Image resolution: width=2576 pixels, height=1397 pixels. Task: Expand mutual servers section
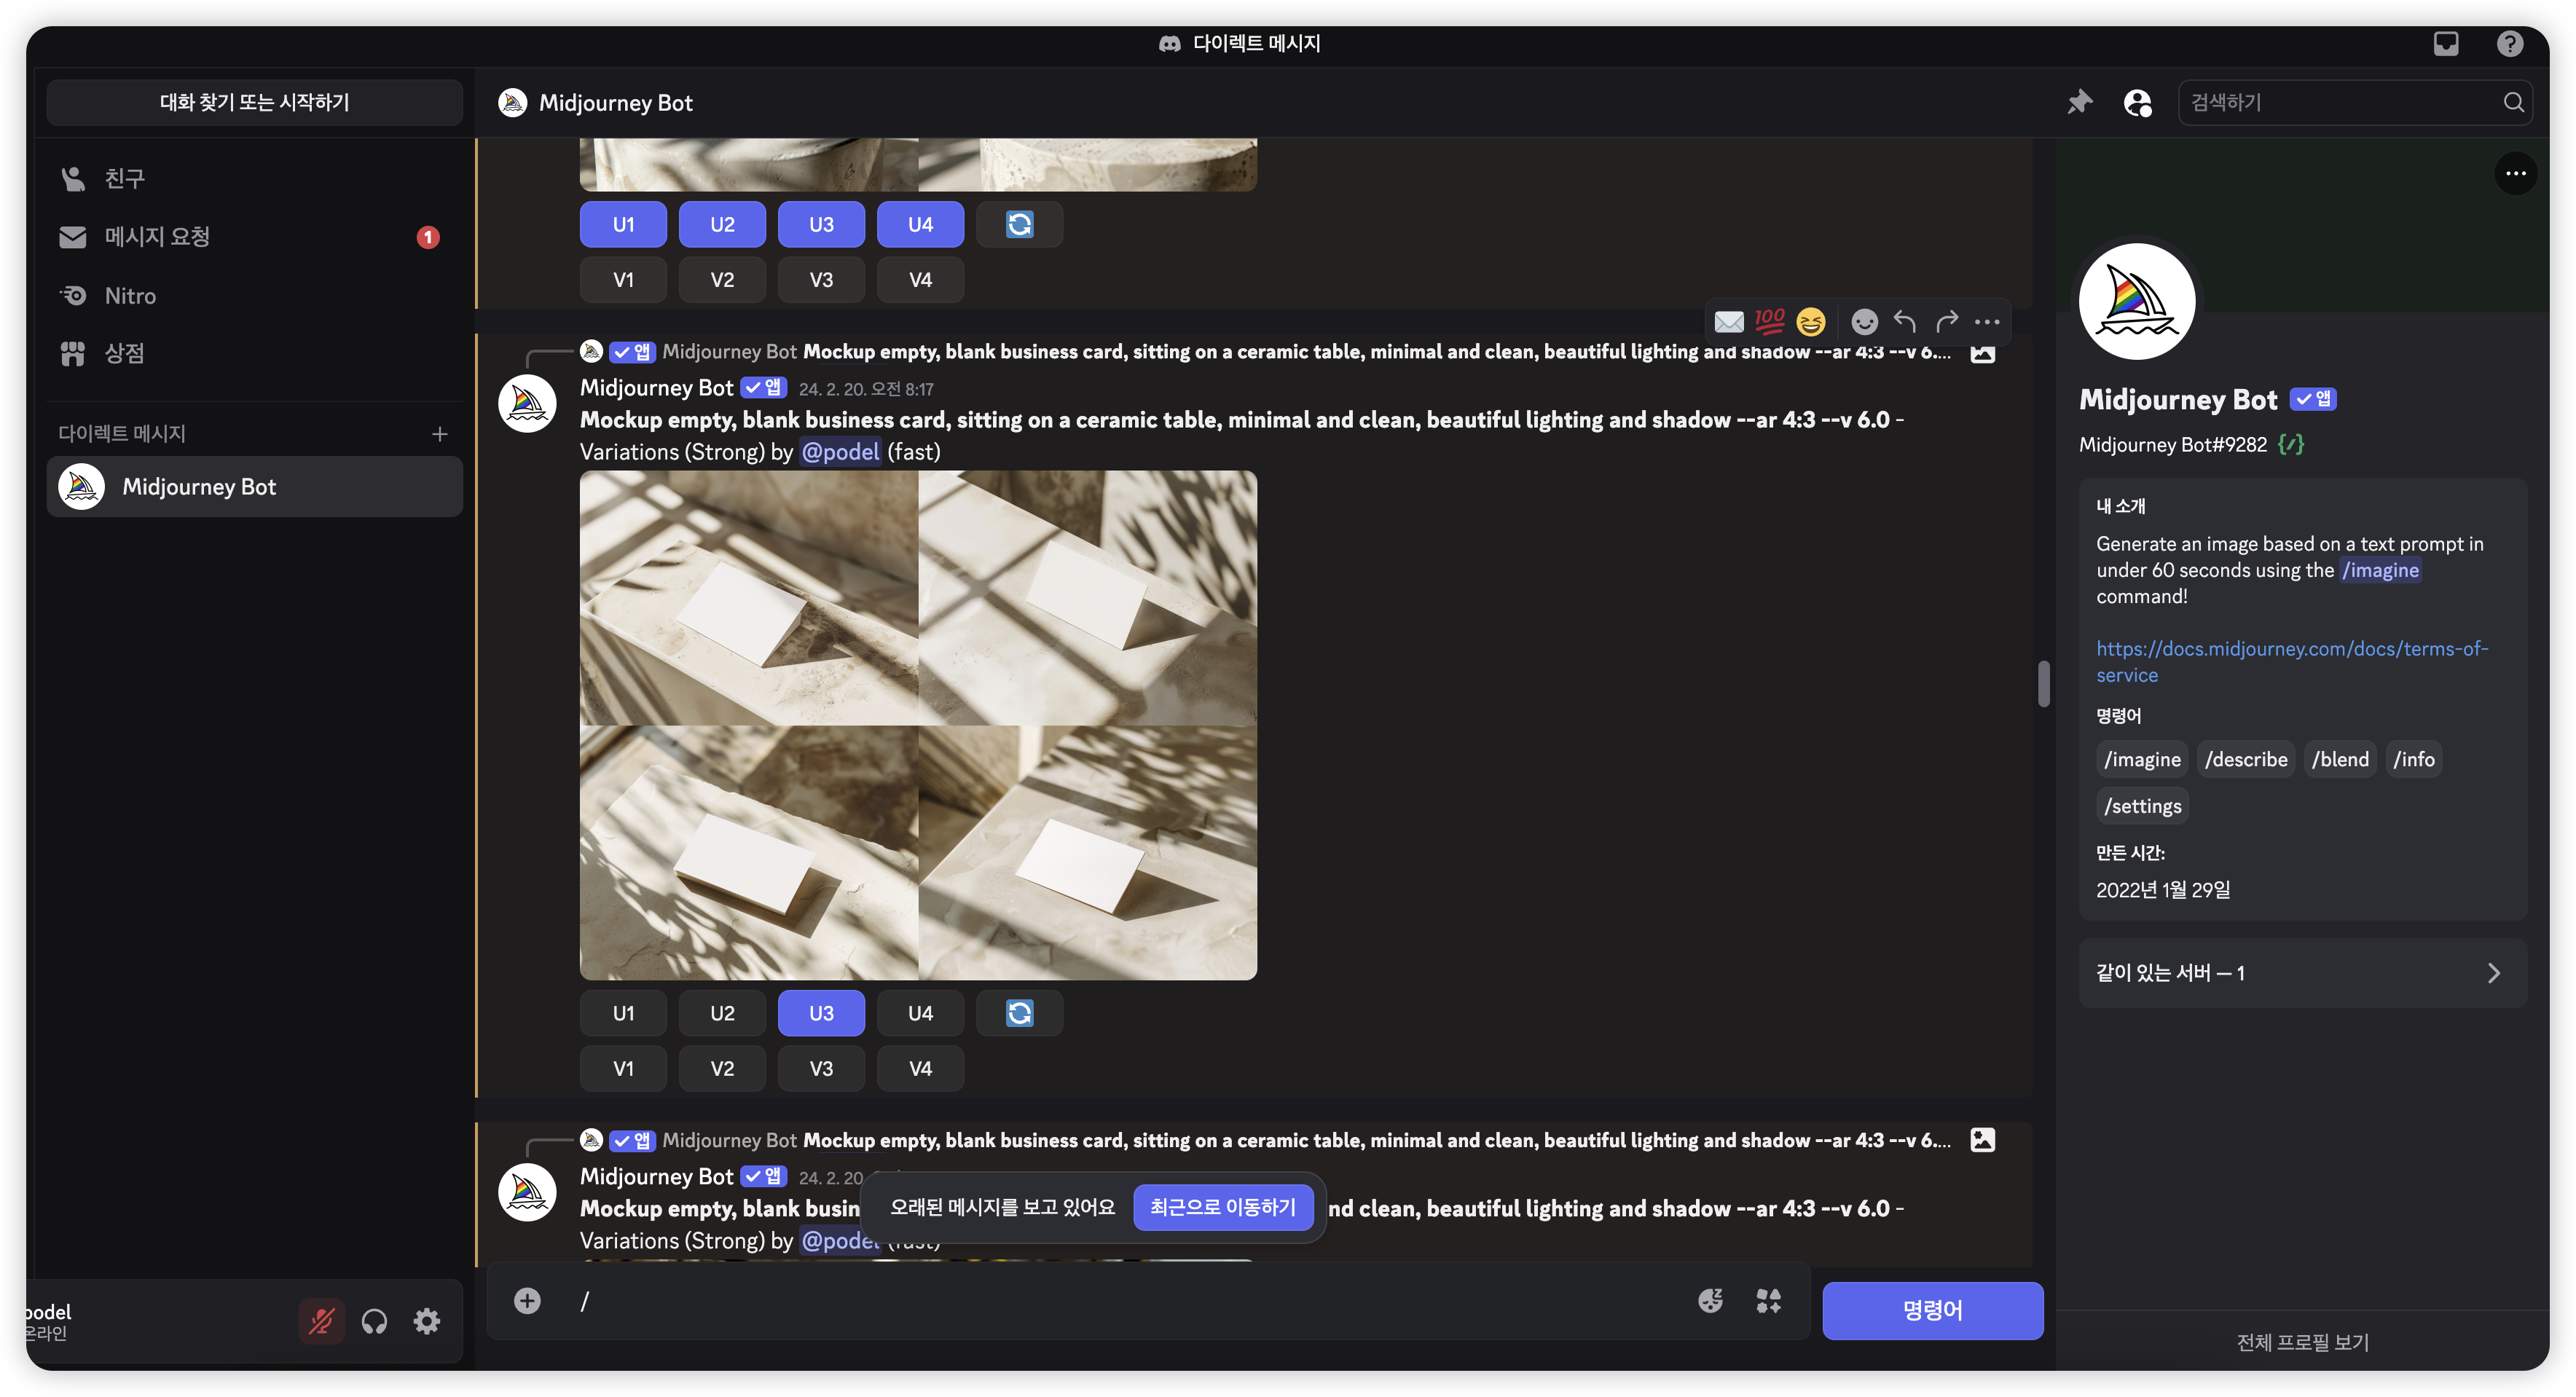point(2302,972)
